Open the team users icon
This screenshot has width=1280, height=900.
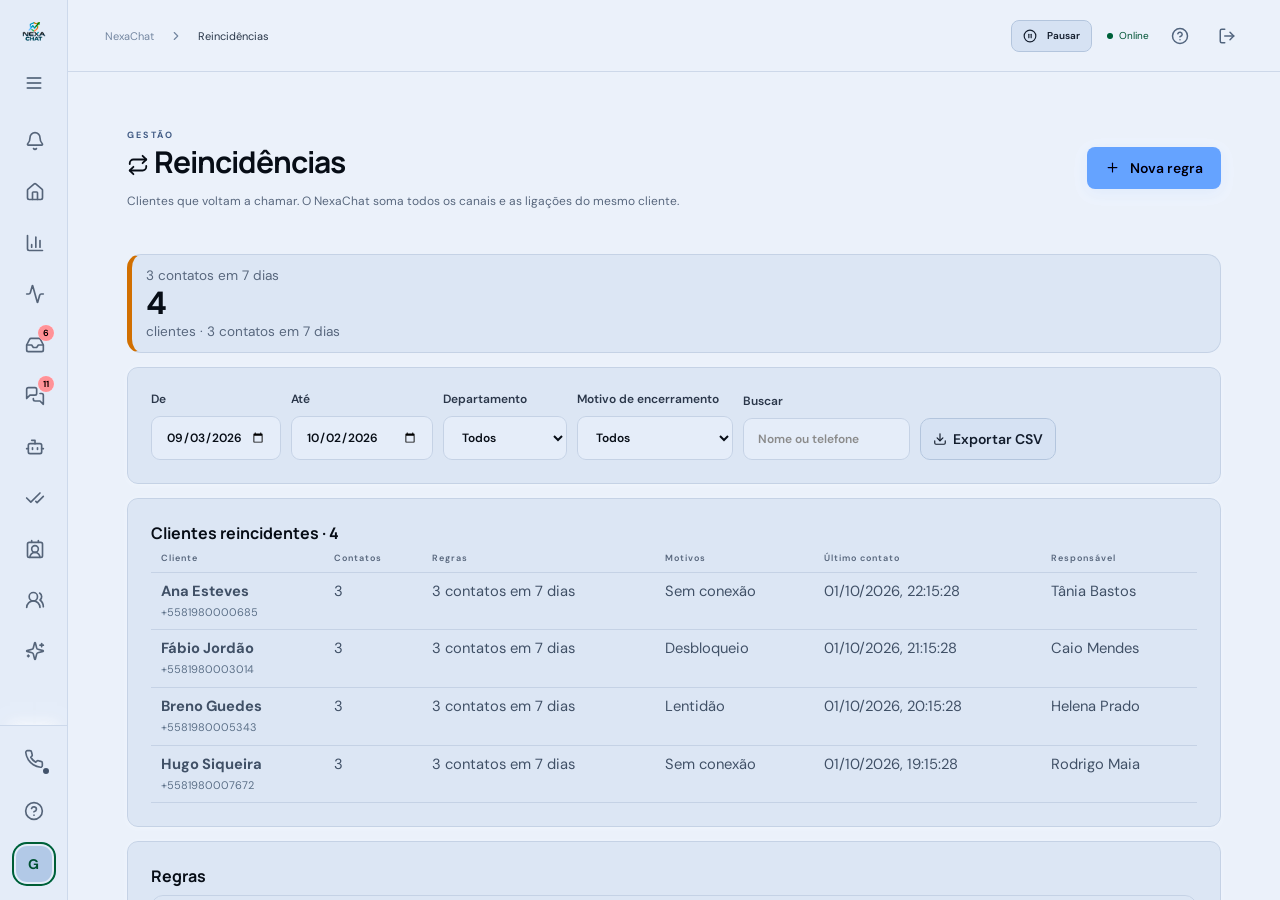click(34, 600)
